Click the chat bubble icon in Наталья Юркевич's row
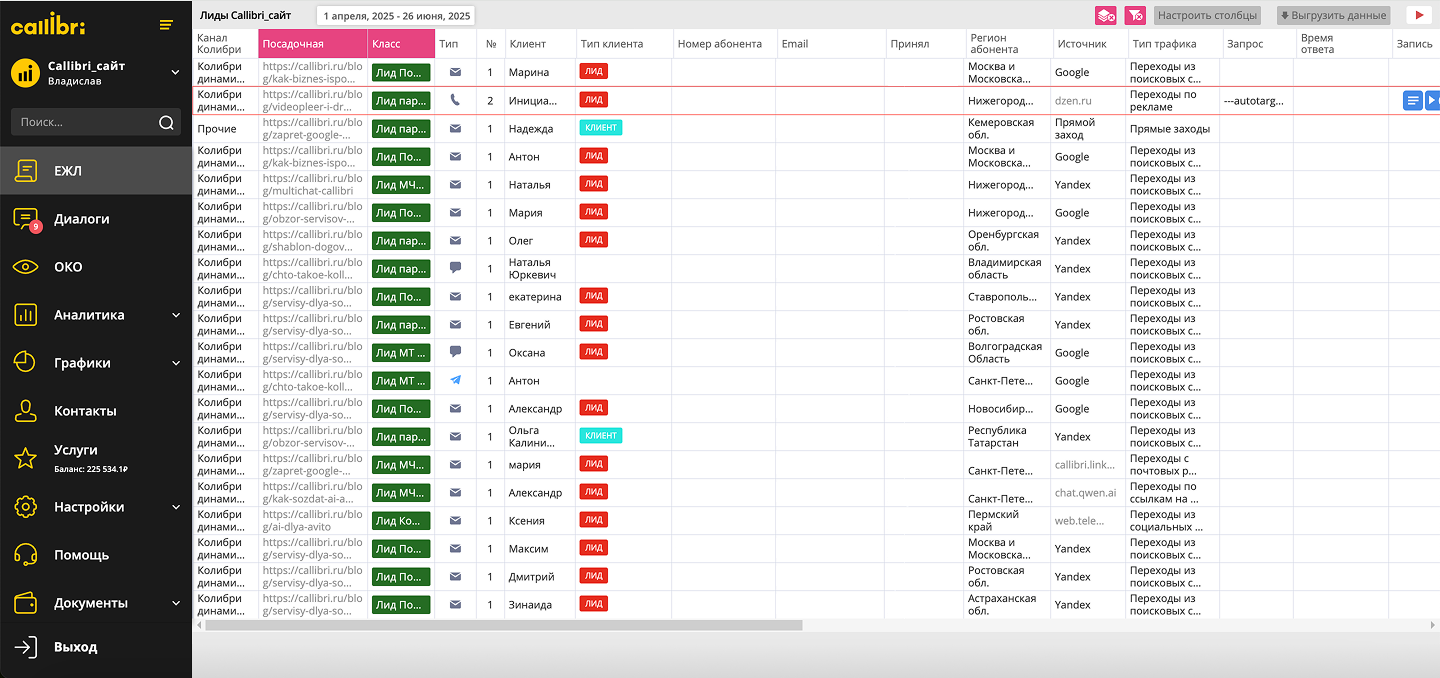1440x678 pixels. 455,268
